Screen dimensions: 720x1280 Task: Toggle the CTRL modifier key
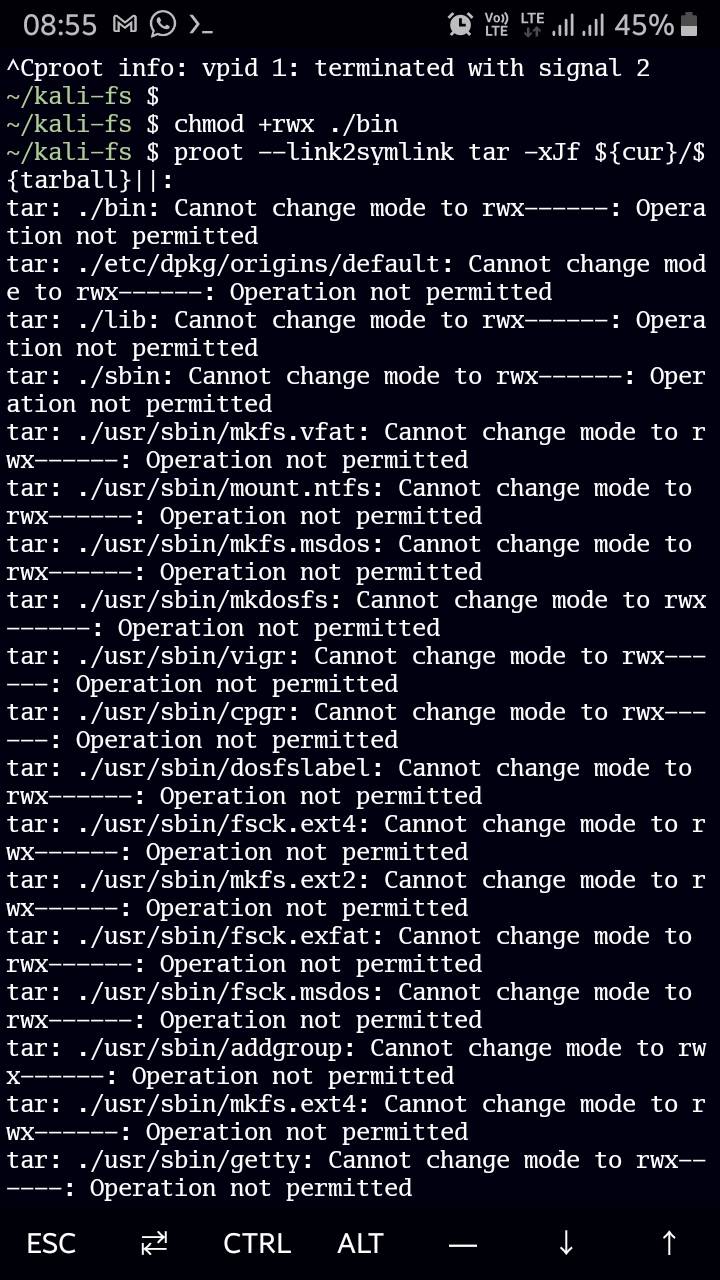point(256,1243)
